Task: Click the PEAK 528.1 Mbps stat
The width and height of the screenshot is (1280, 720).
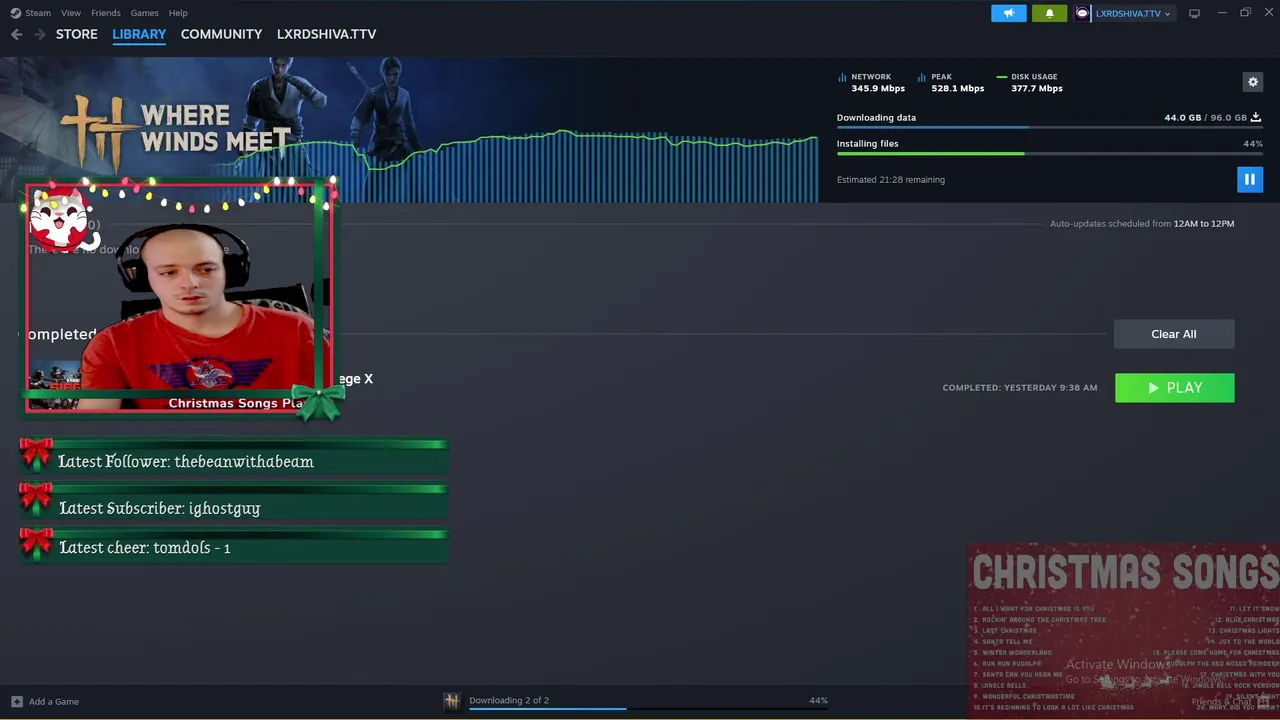Action: [950, 82]
